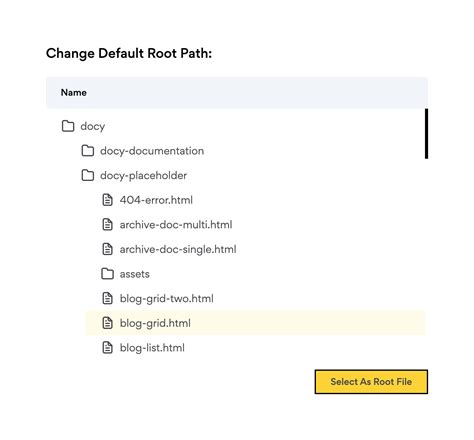Click the assets folder icon
The image size is (474, 440).
click(107, 274)
